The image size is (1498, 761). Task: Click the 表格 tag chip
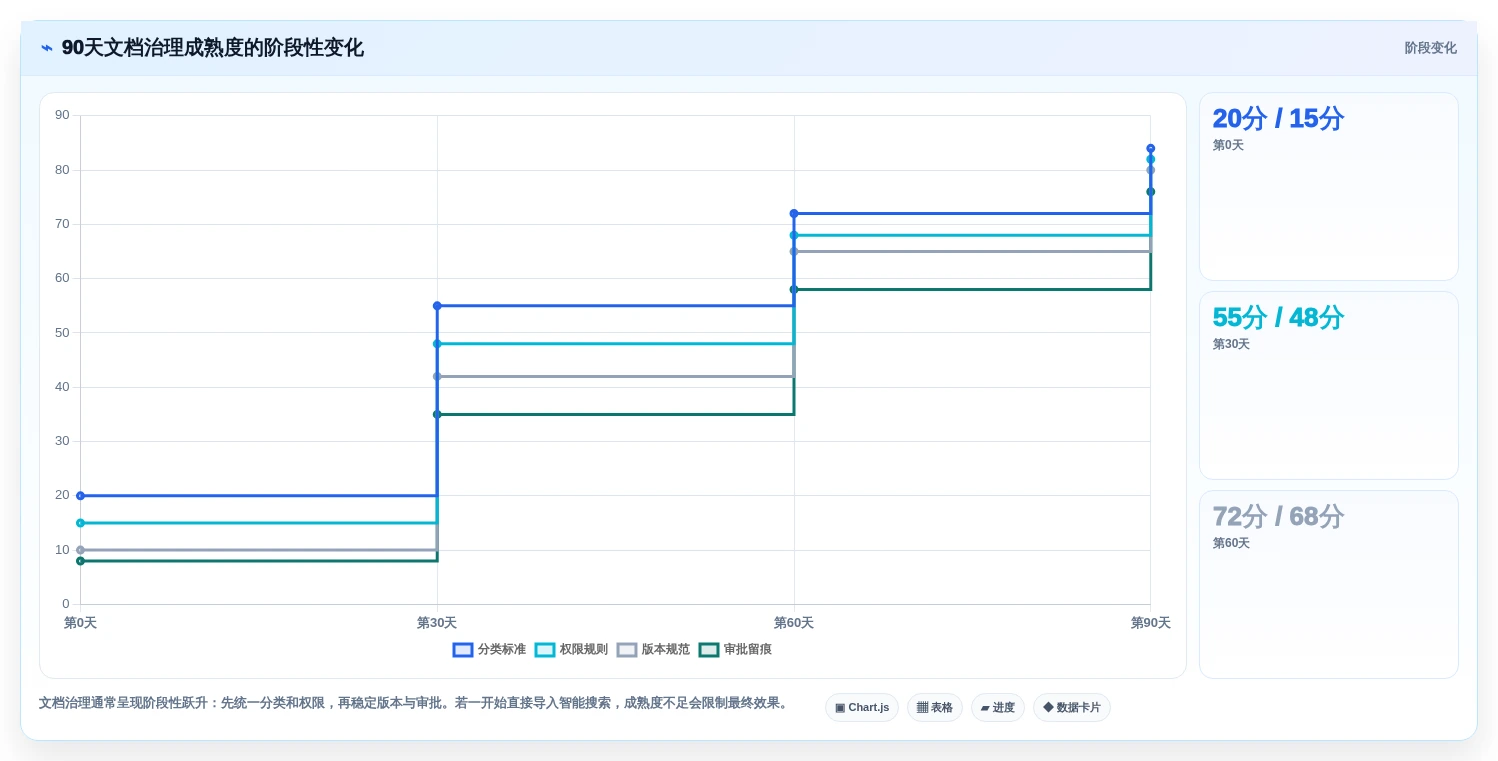[935, 708]
